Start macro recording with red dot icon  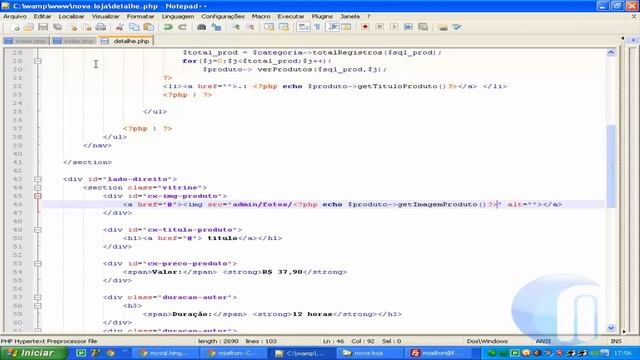[x=365, y=27]
